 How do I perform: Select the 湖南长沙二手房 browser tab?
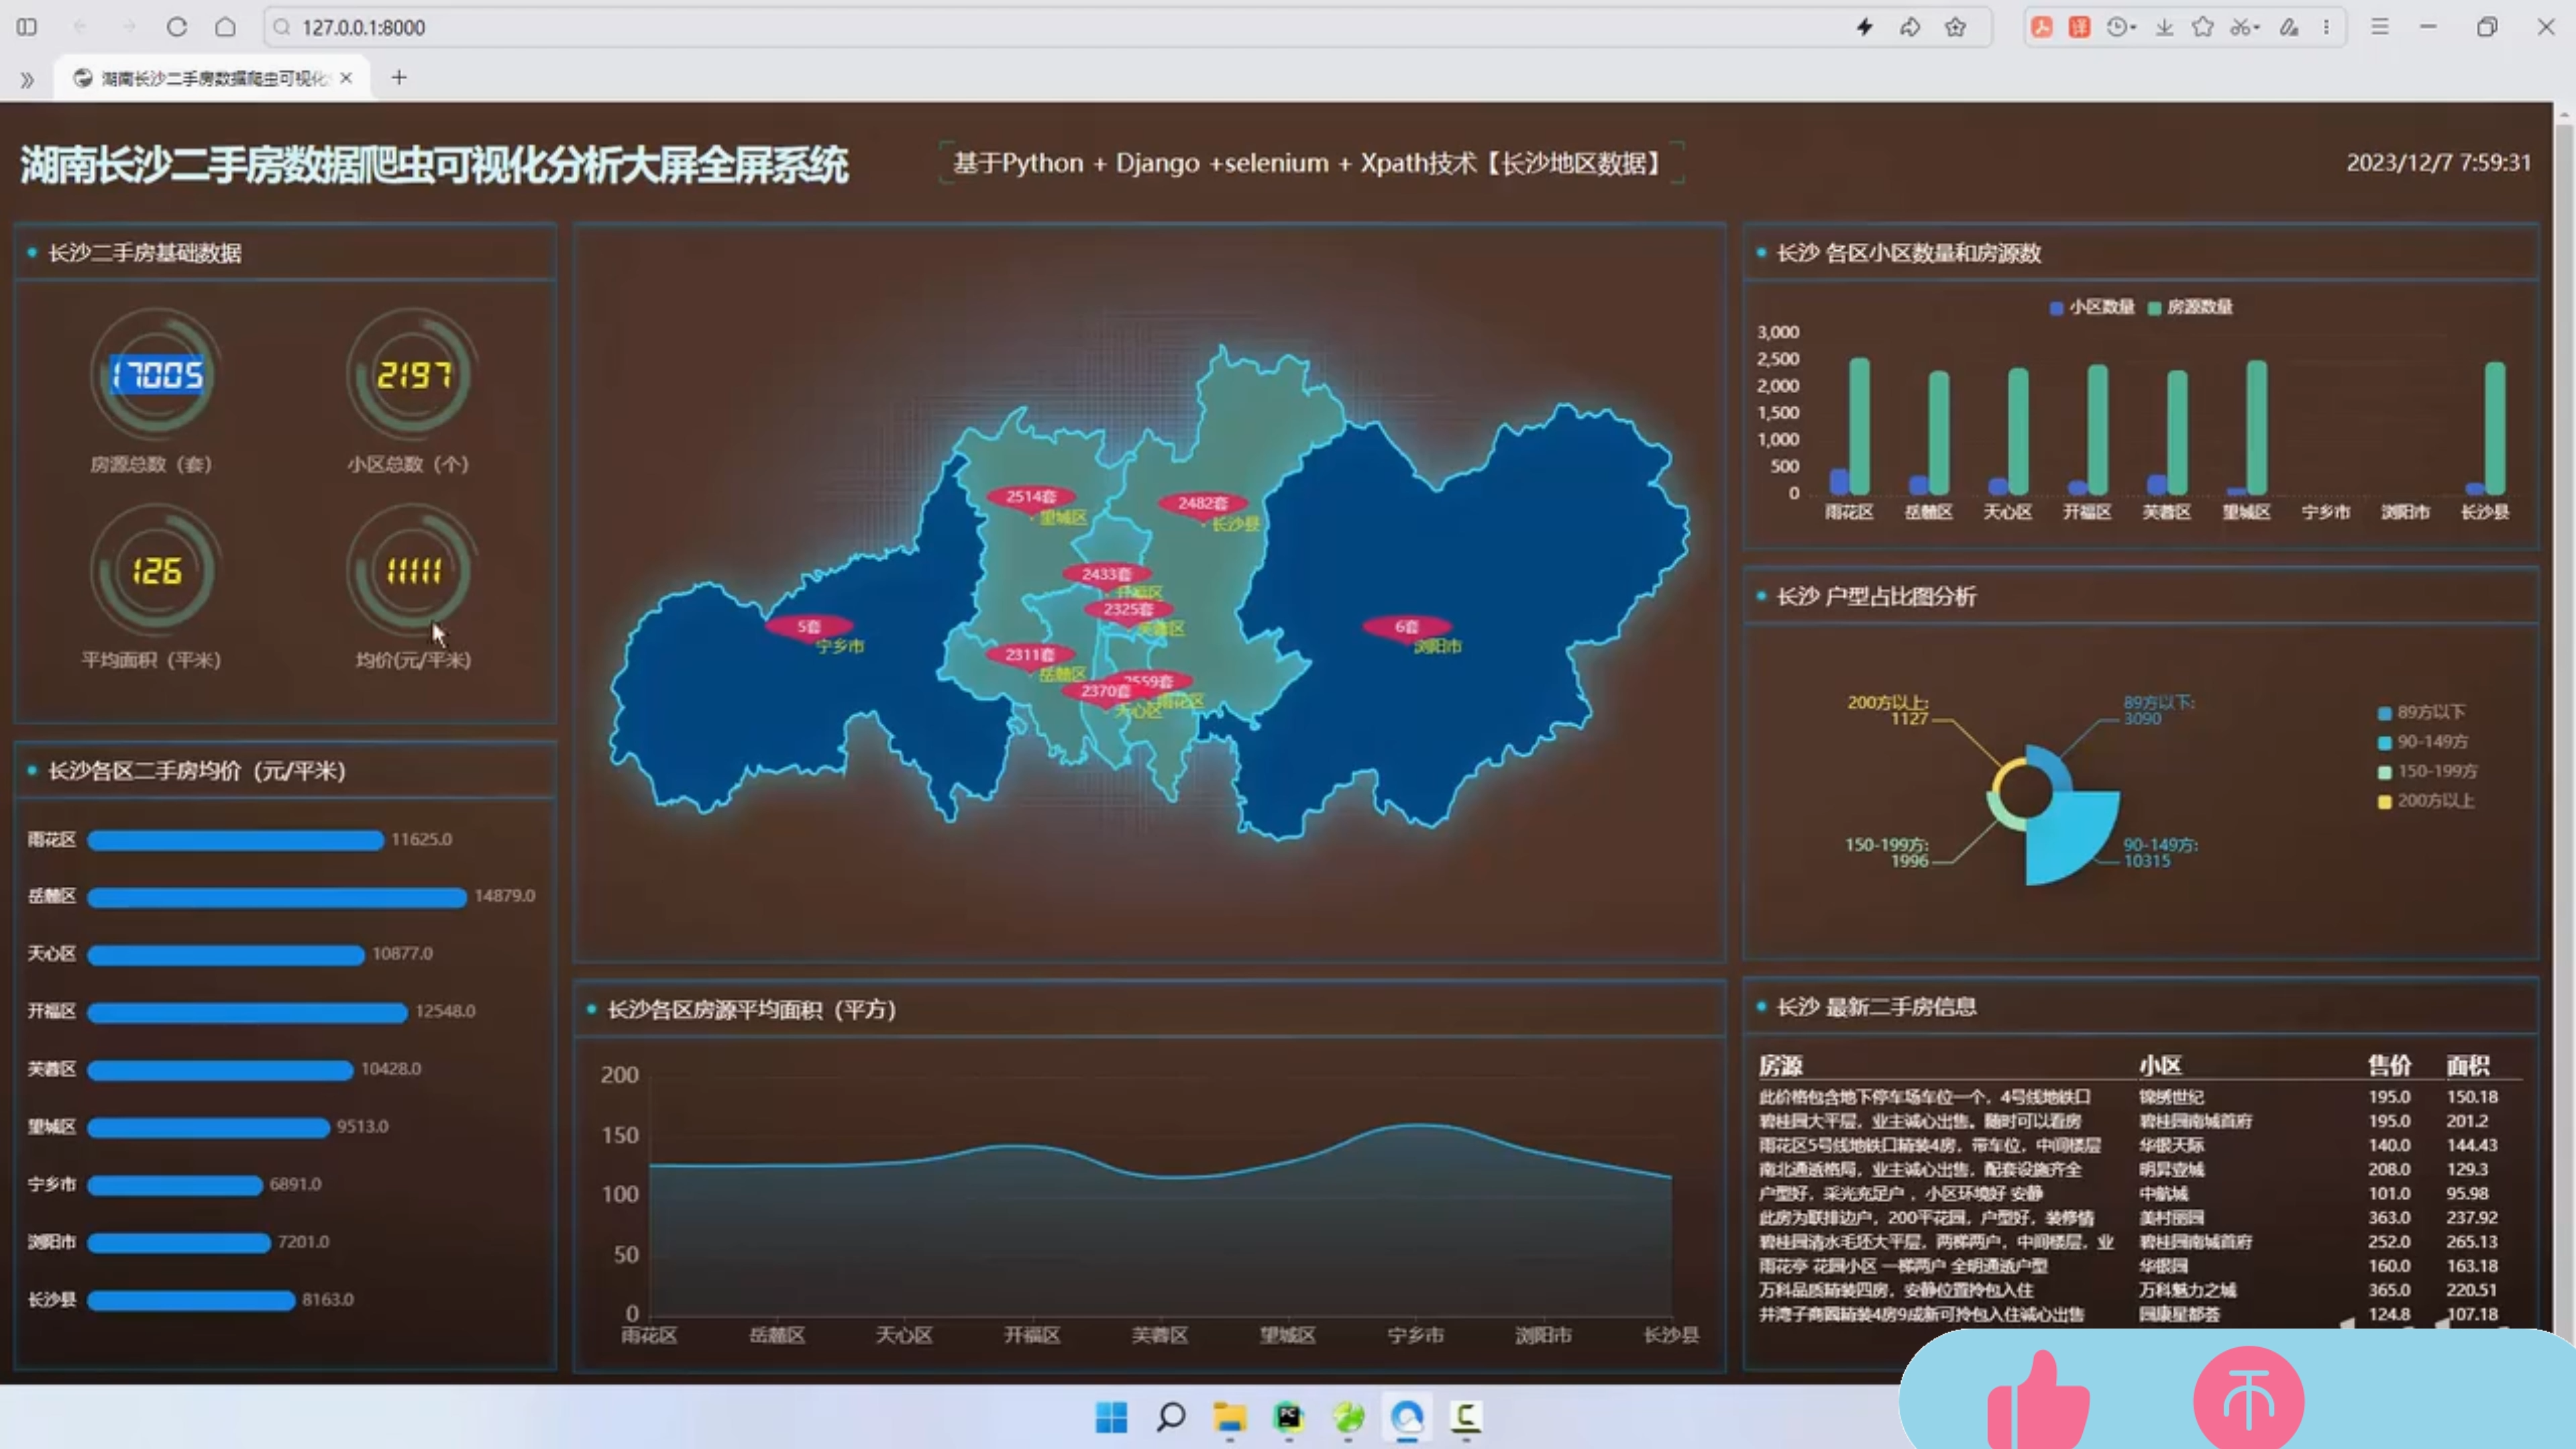213,78
